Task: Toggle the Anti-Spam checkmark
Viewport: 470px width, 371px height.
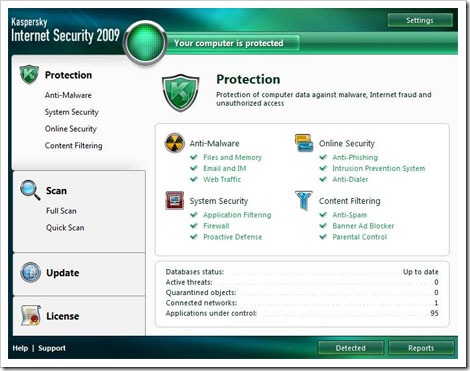Action: pos(323,215)
